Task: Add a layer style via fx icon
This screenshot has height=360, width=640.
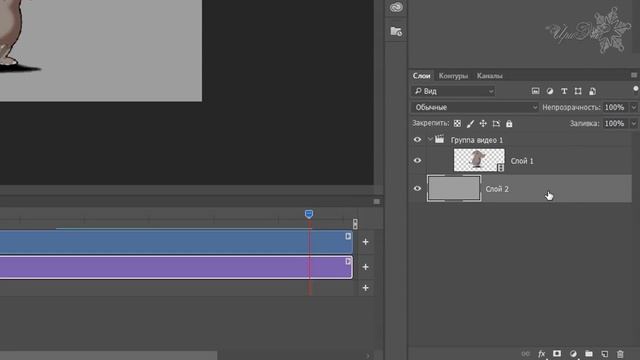Action: click(x=541, y=353)
